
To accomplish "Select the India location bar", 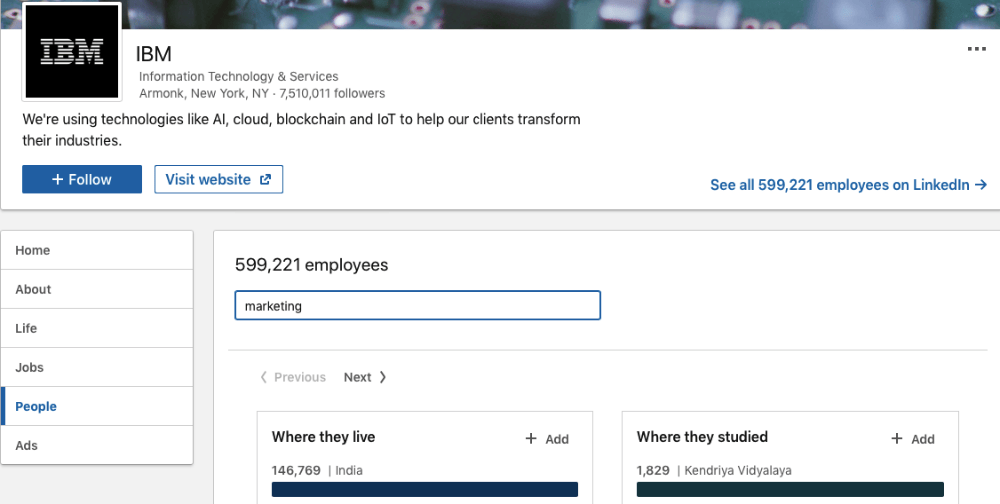I will tap(424, 489).
